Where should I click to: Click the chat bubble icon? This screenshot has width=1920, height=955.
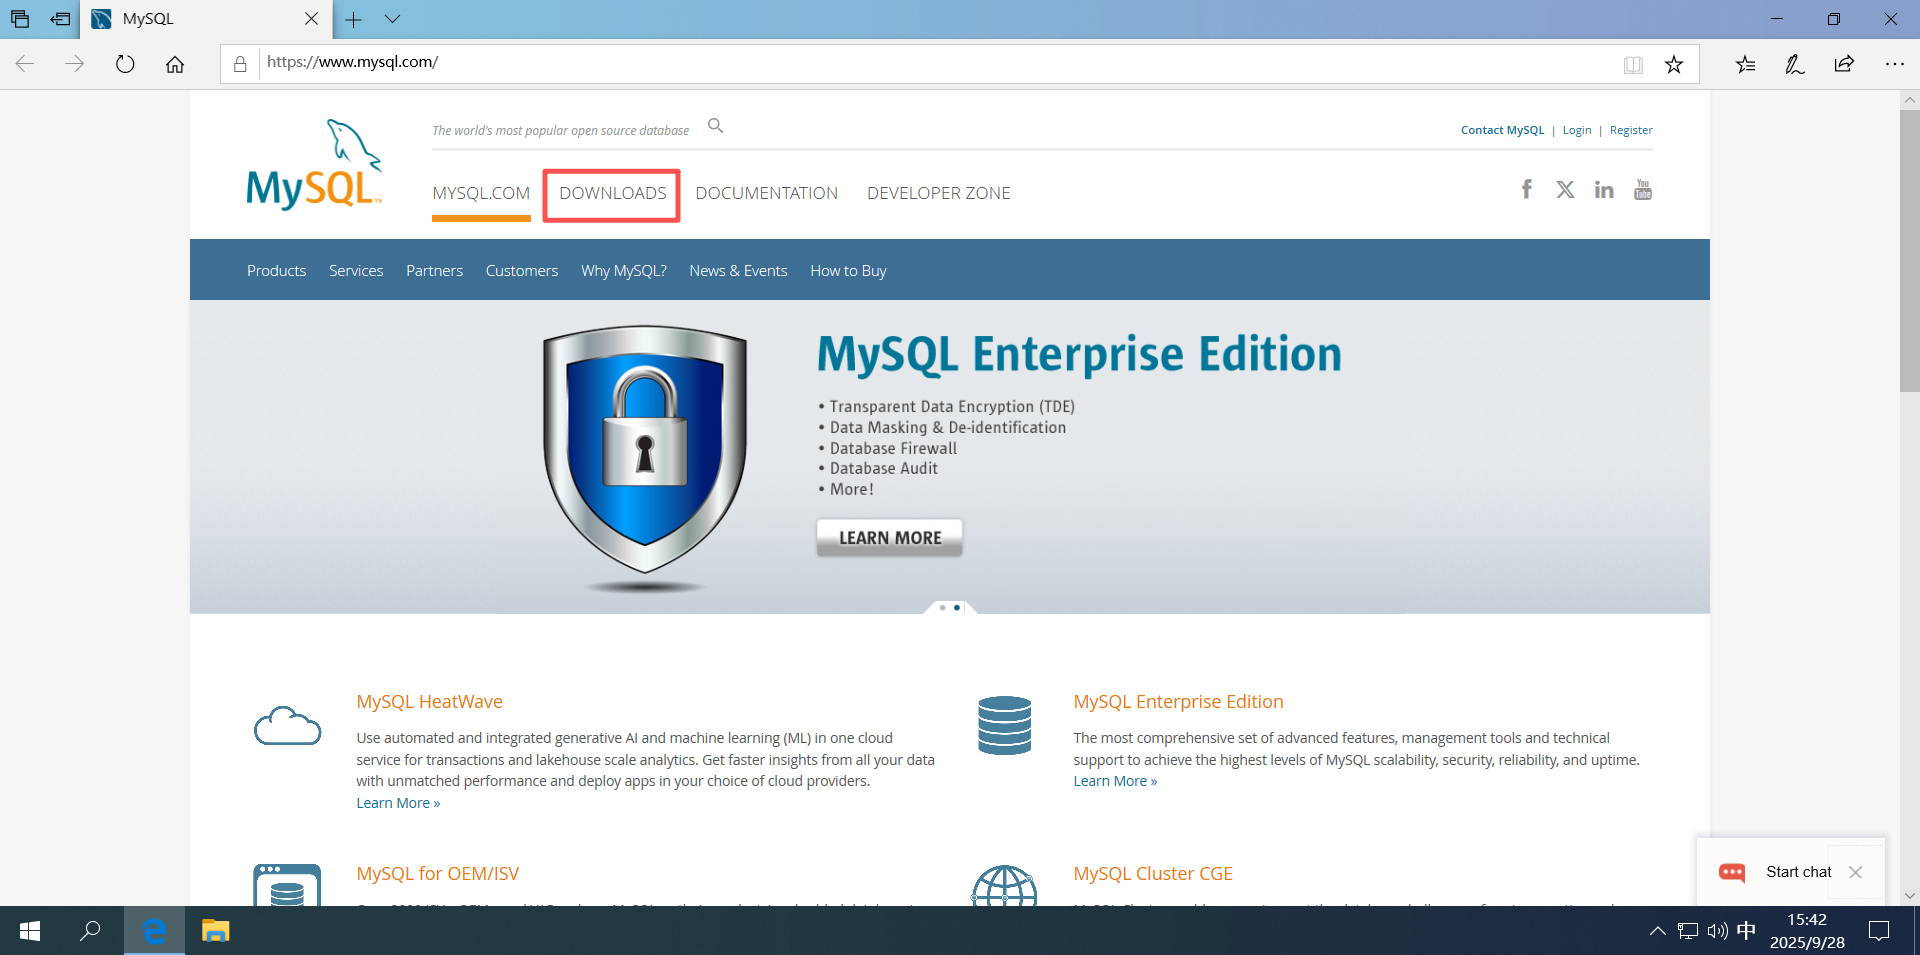pyautogui.click(x=1732, y=872)
